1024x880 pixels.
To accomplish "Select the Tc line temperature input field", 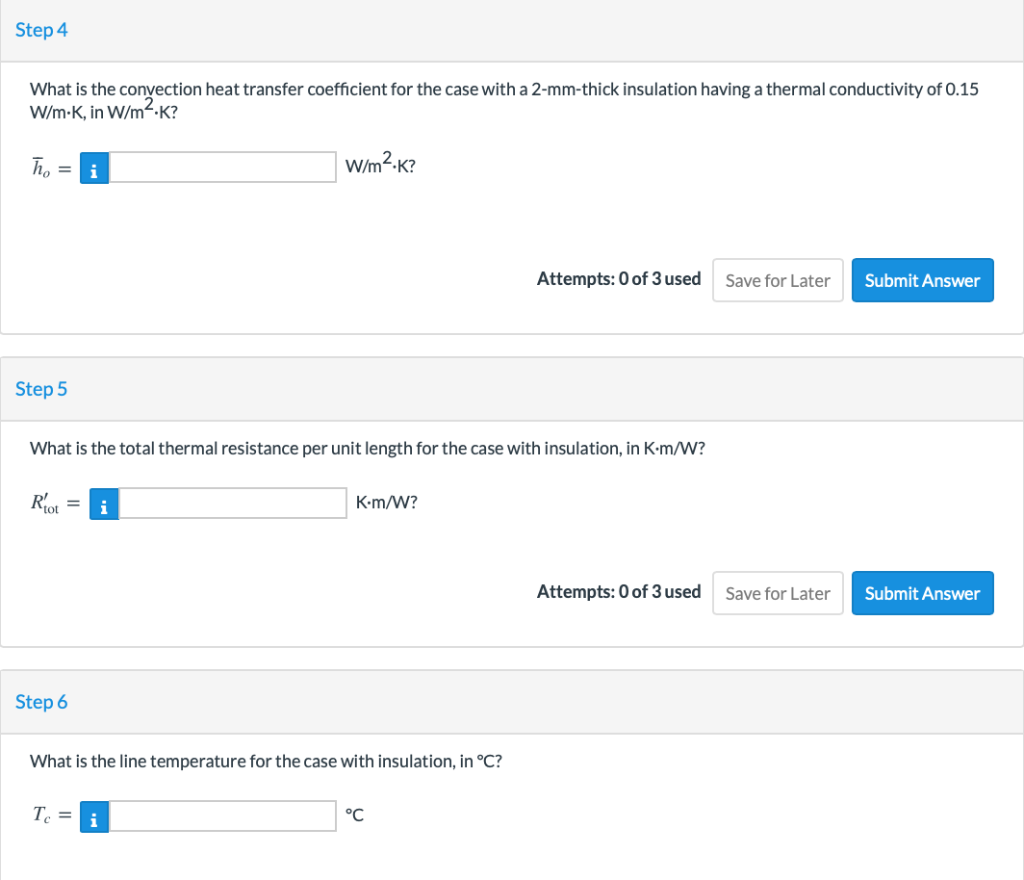I will click(222, 817).
